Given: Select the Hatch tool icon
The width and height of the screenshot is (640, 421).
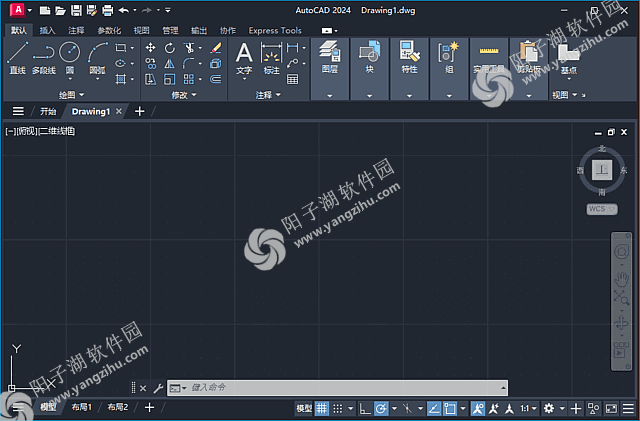Looking at the screenshot, I should click(x=121, y=79).
